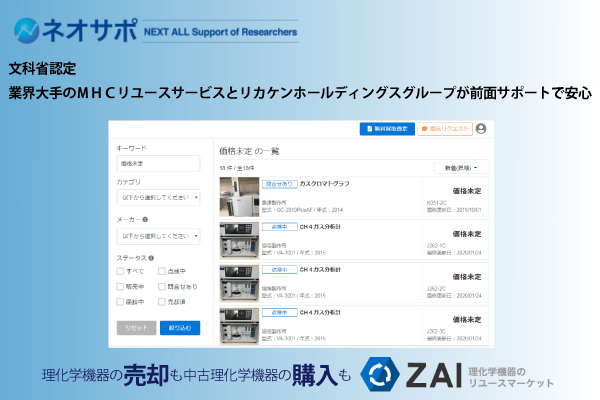Click the ZAI wordmark text
This screenshot has height=400, width=600.
coord(434,375)
